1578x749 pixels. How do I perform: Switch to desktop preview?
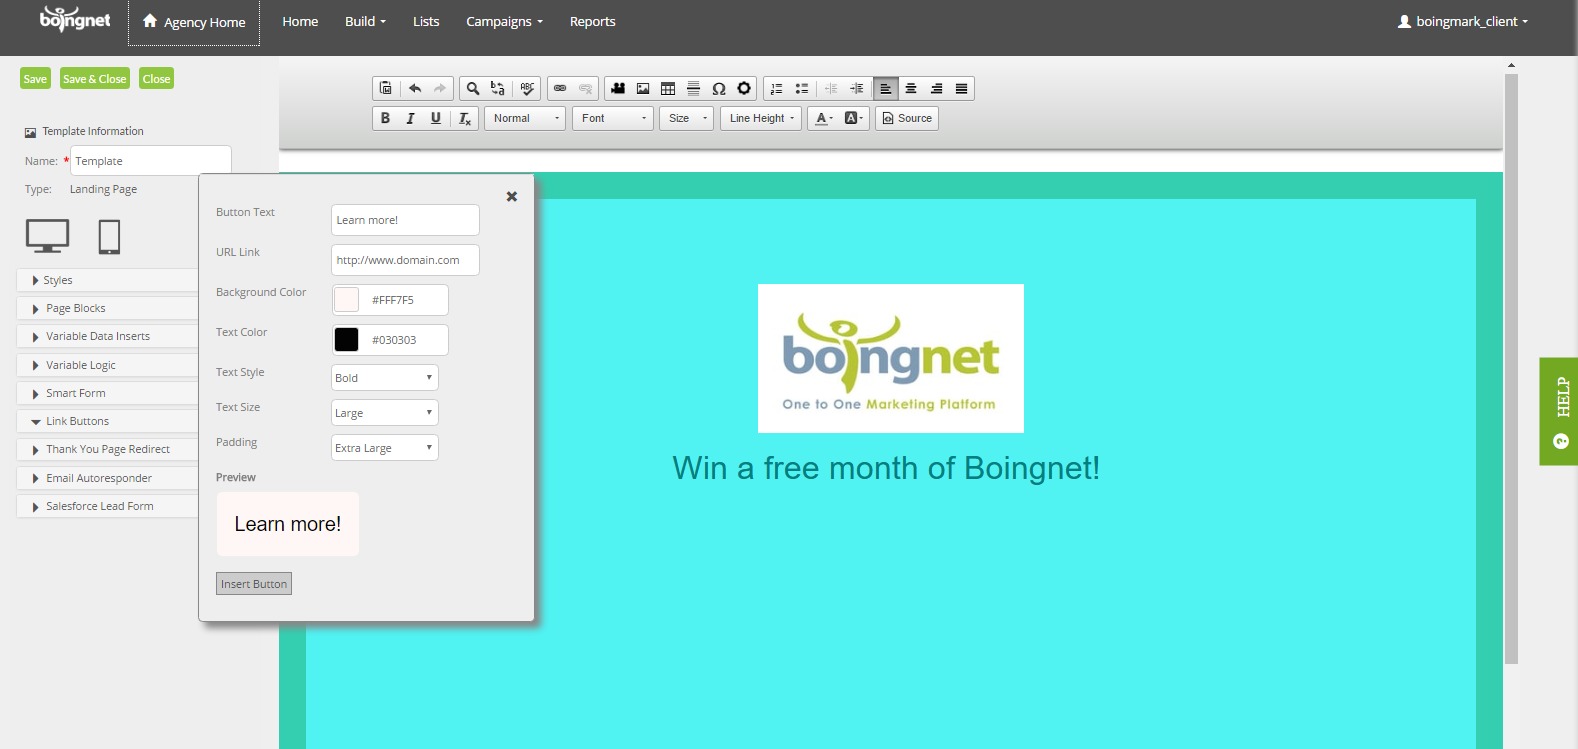(47, 236)
